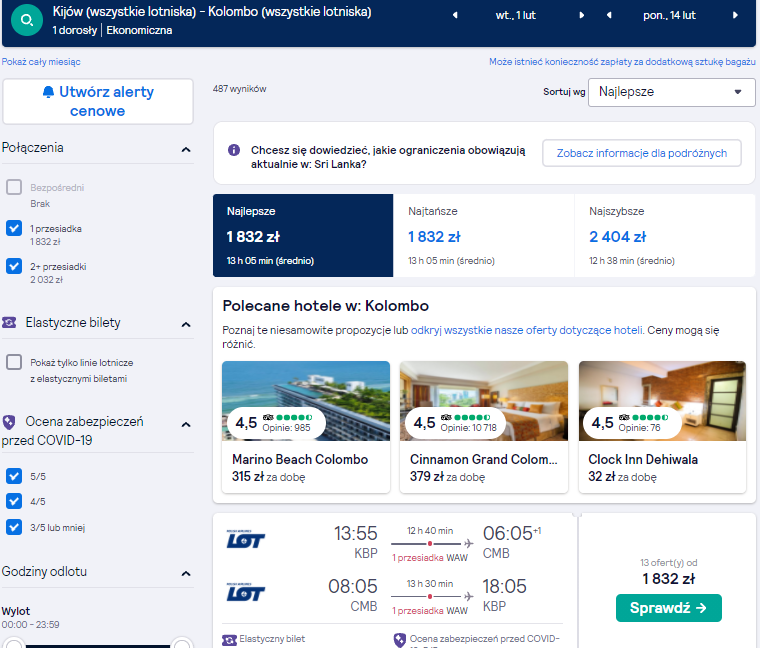Uncheck the 1 przesiadka checkbox
Screen dimensions: 760x648
click(x=14, y=228)
